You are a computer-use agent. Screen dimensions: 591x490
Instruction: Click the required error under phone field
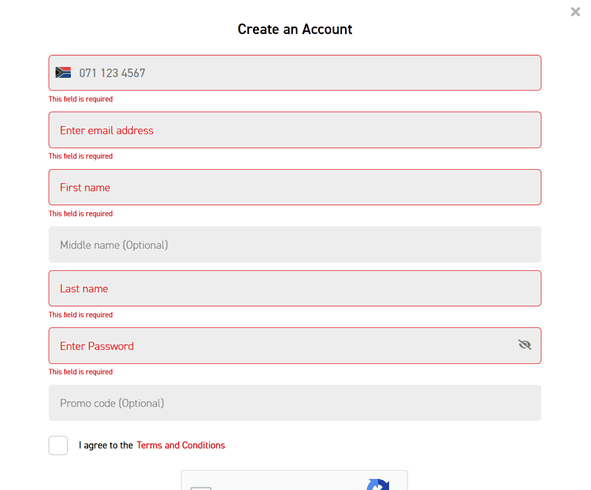click(81, 99)
